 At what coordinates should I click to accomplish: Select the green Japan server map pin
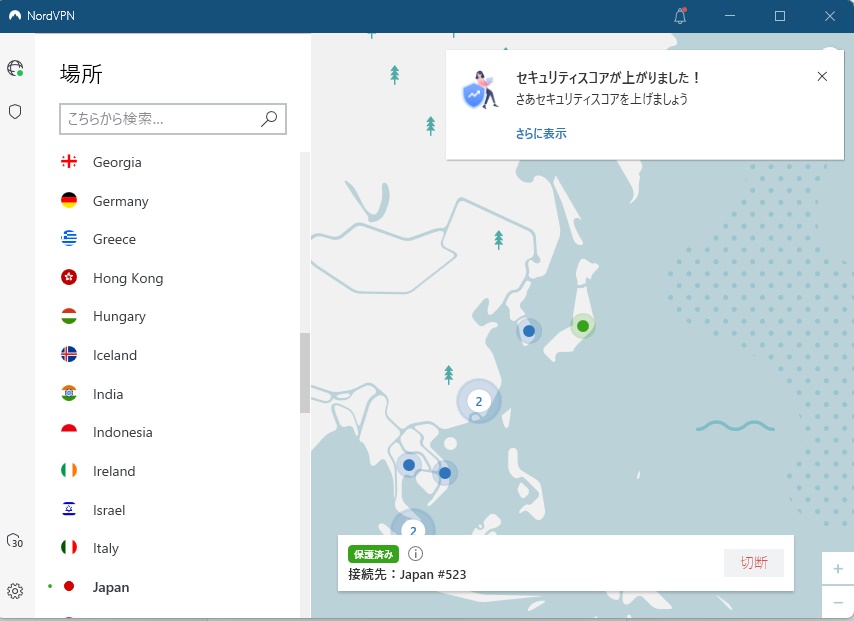[x=583, y=326]
